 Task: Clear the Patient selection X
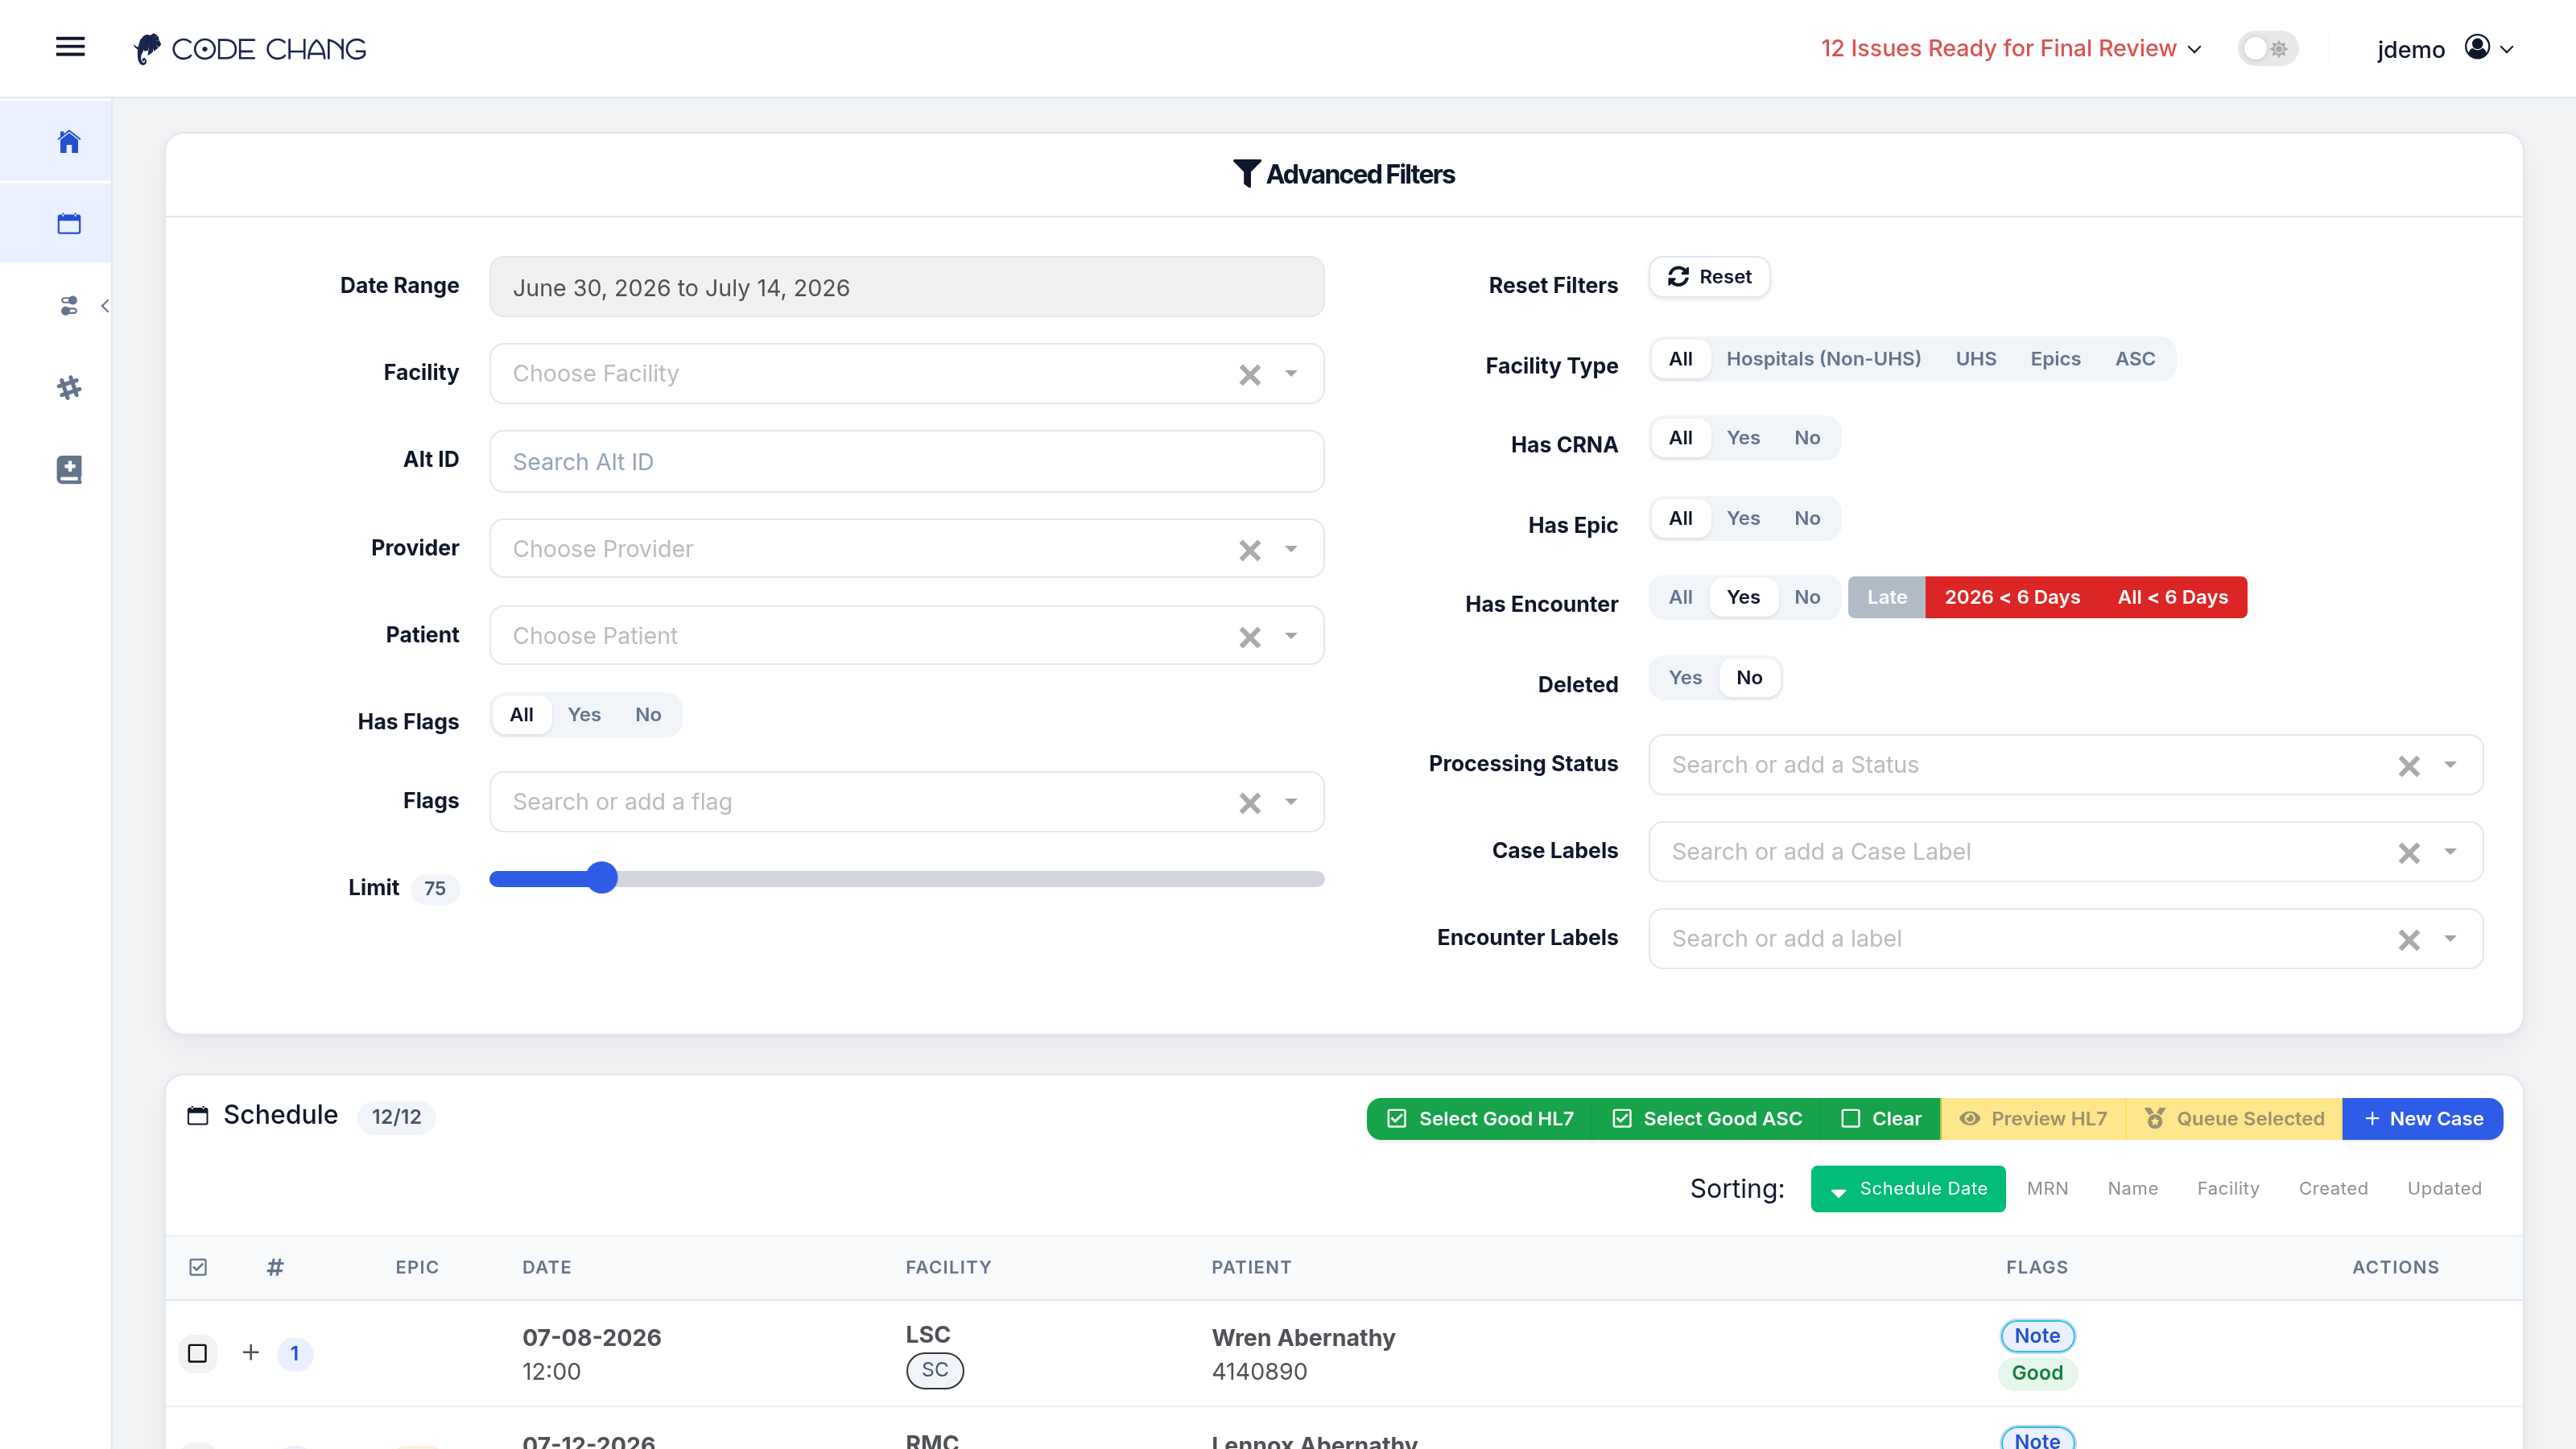click(1250, 636)
